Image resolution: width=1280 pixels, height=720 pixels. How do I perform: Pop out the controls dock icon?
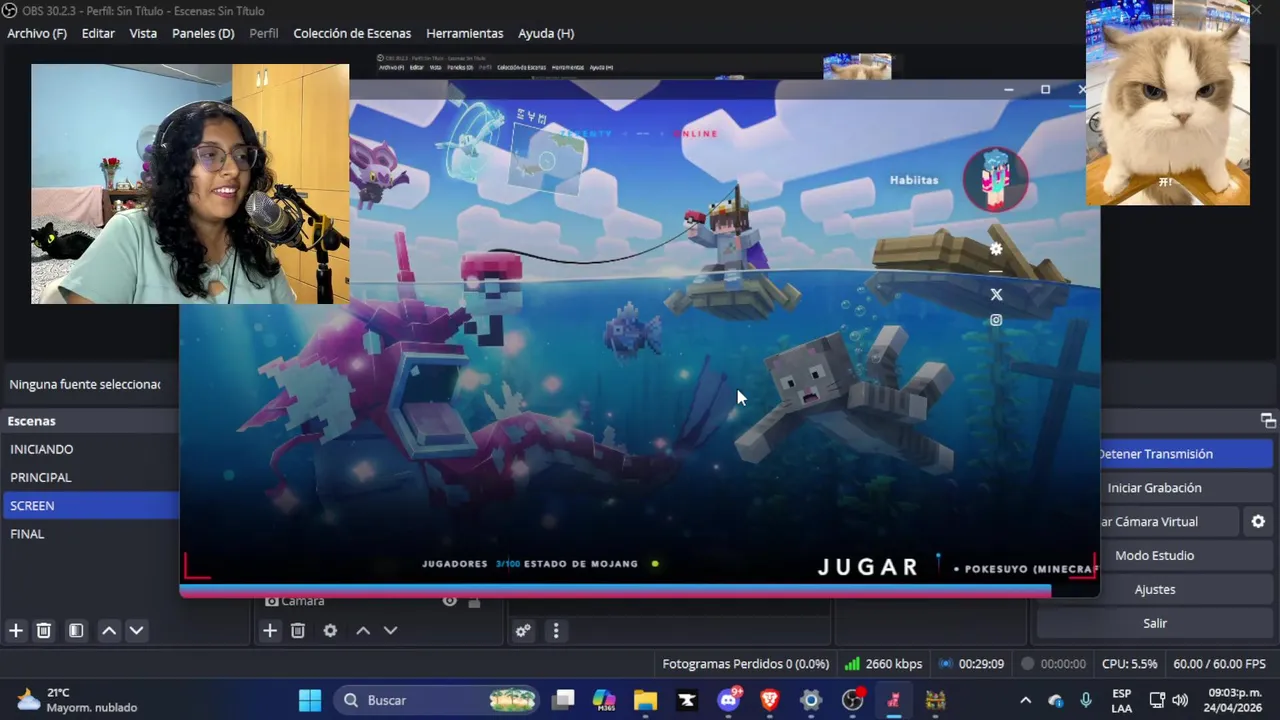tap(1268, 420)
